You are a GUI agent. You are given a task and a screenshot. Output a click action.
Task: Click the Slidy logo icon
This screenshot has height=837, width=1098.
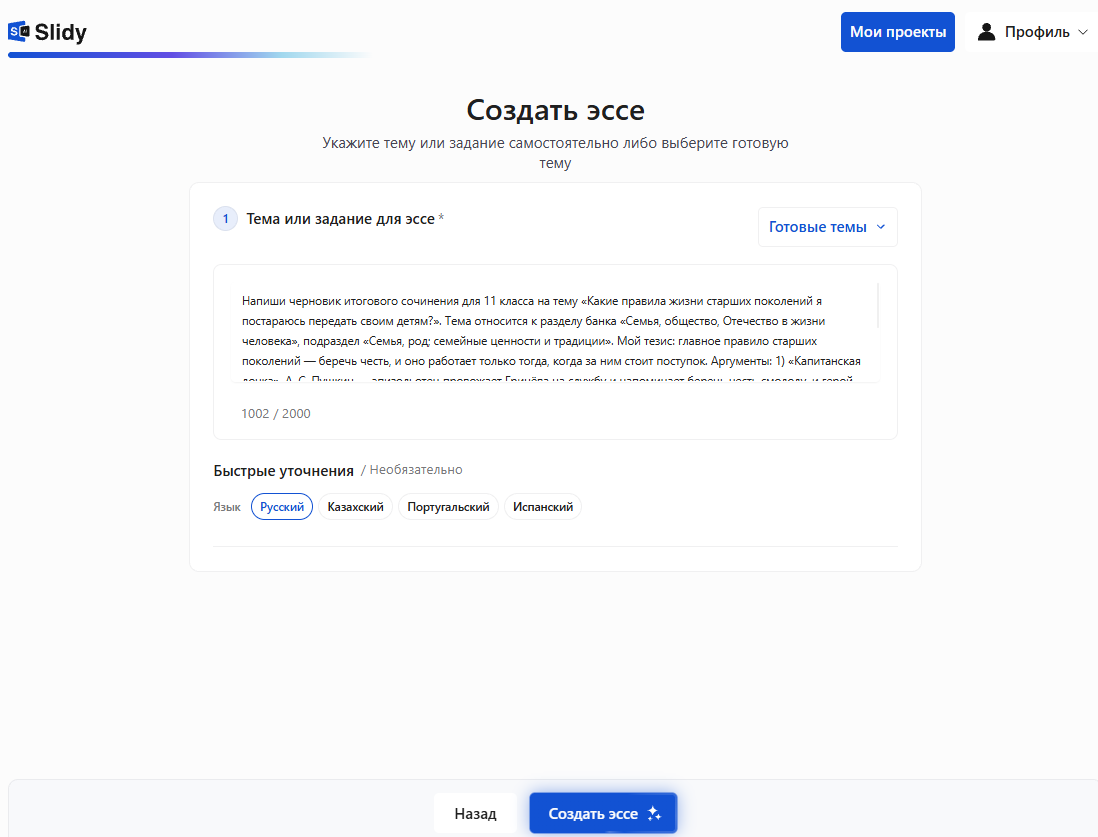point(19,32)
